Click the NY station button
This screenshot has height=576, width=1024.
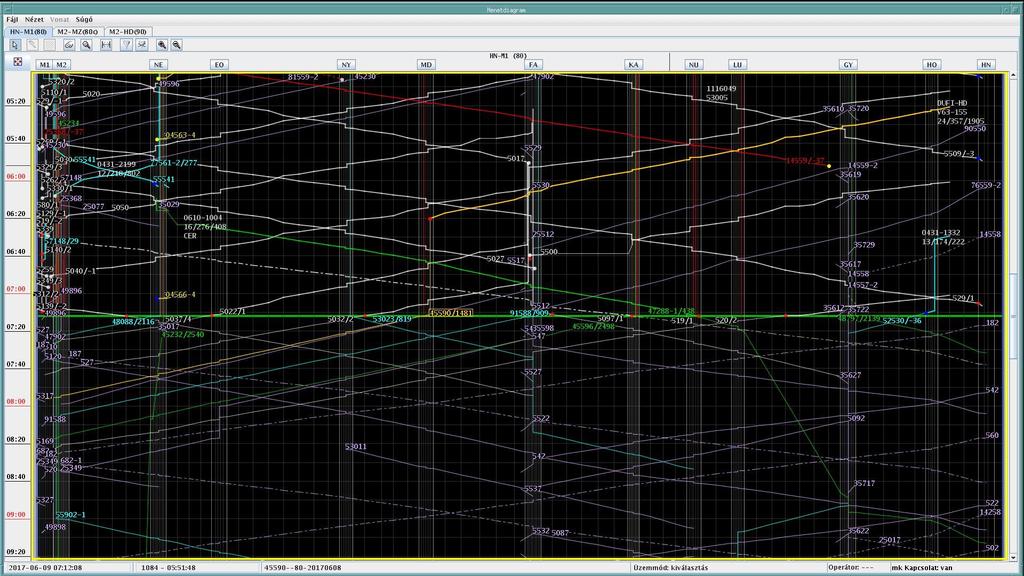(x=346, y=65)
